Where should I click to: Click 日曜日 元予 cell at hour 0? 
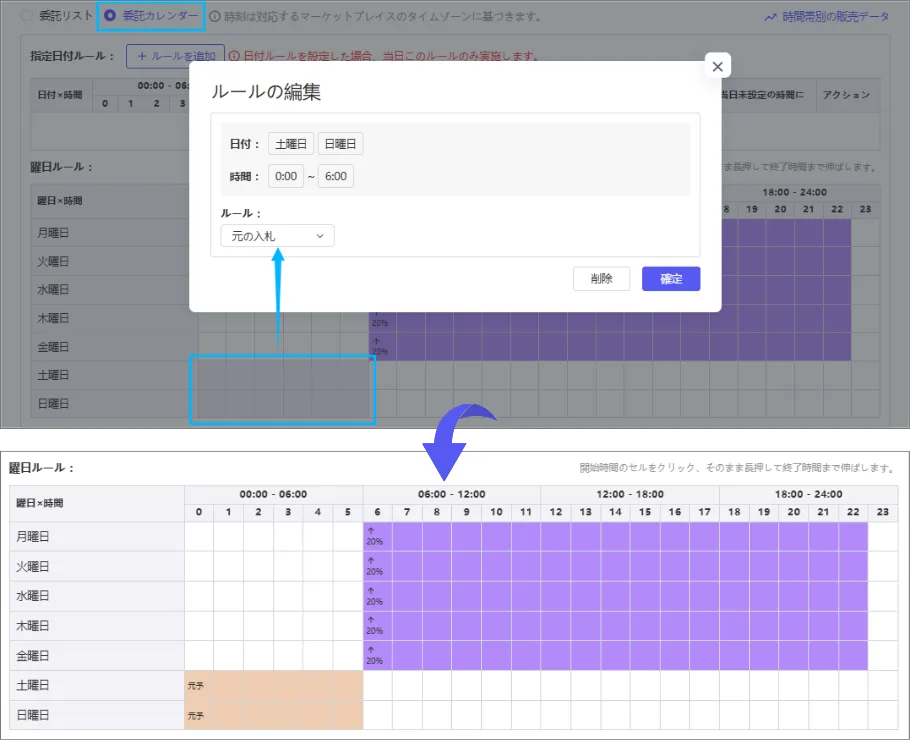199,715
